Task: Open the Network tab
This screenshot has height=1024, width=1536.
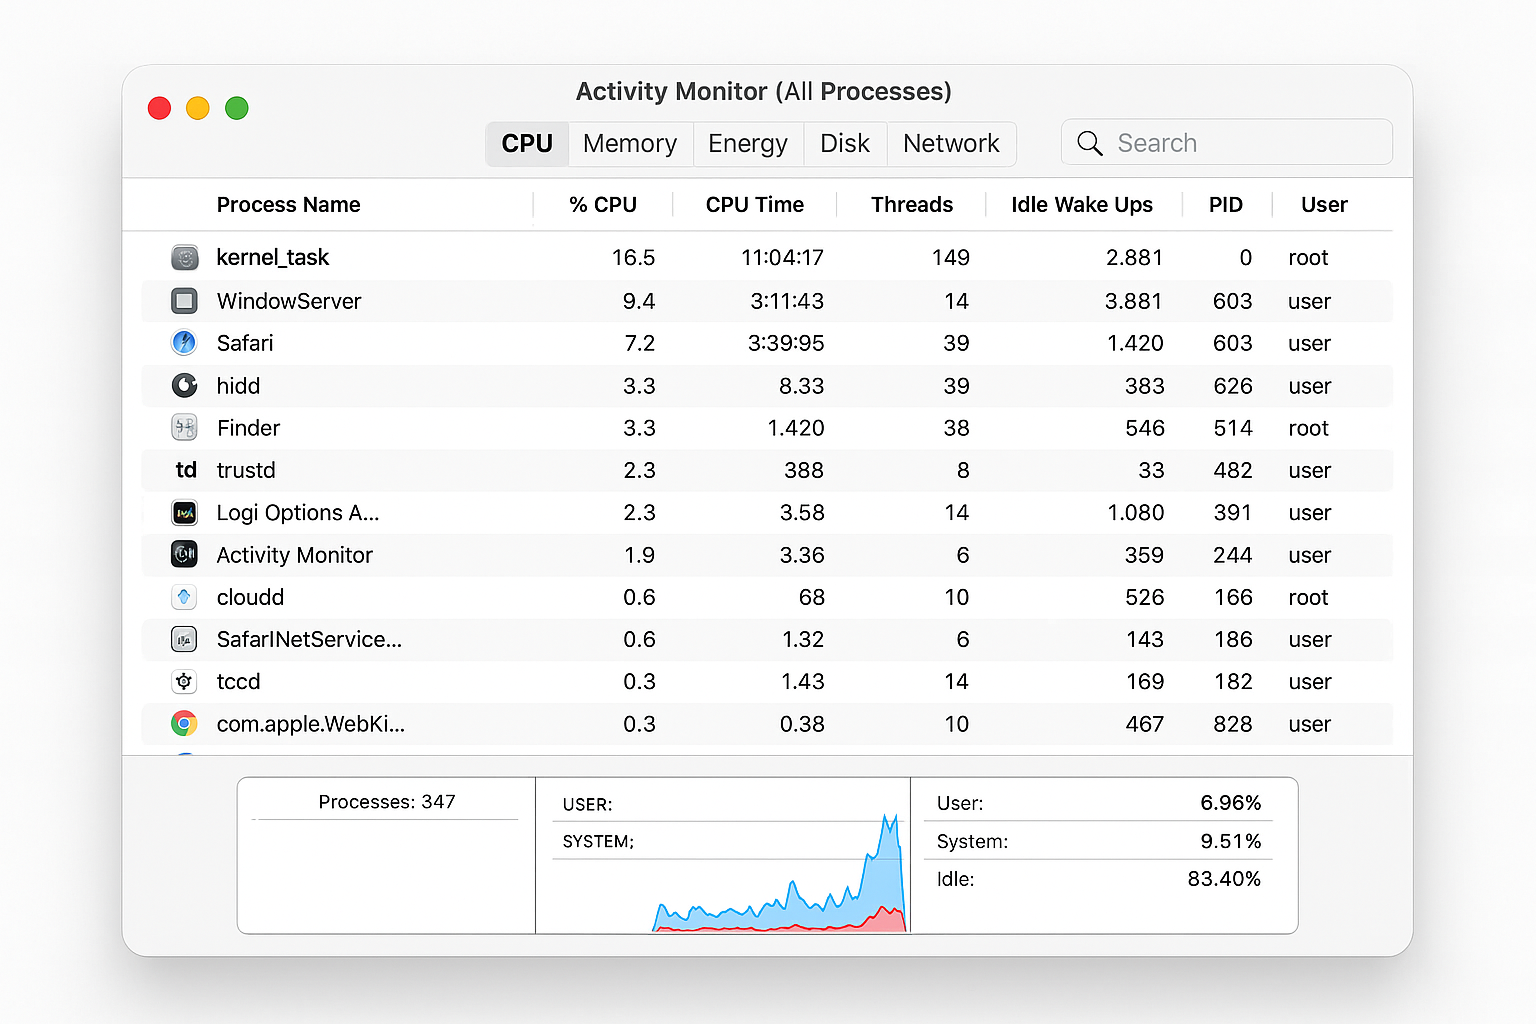Action: click(951, 143)
